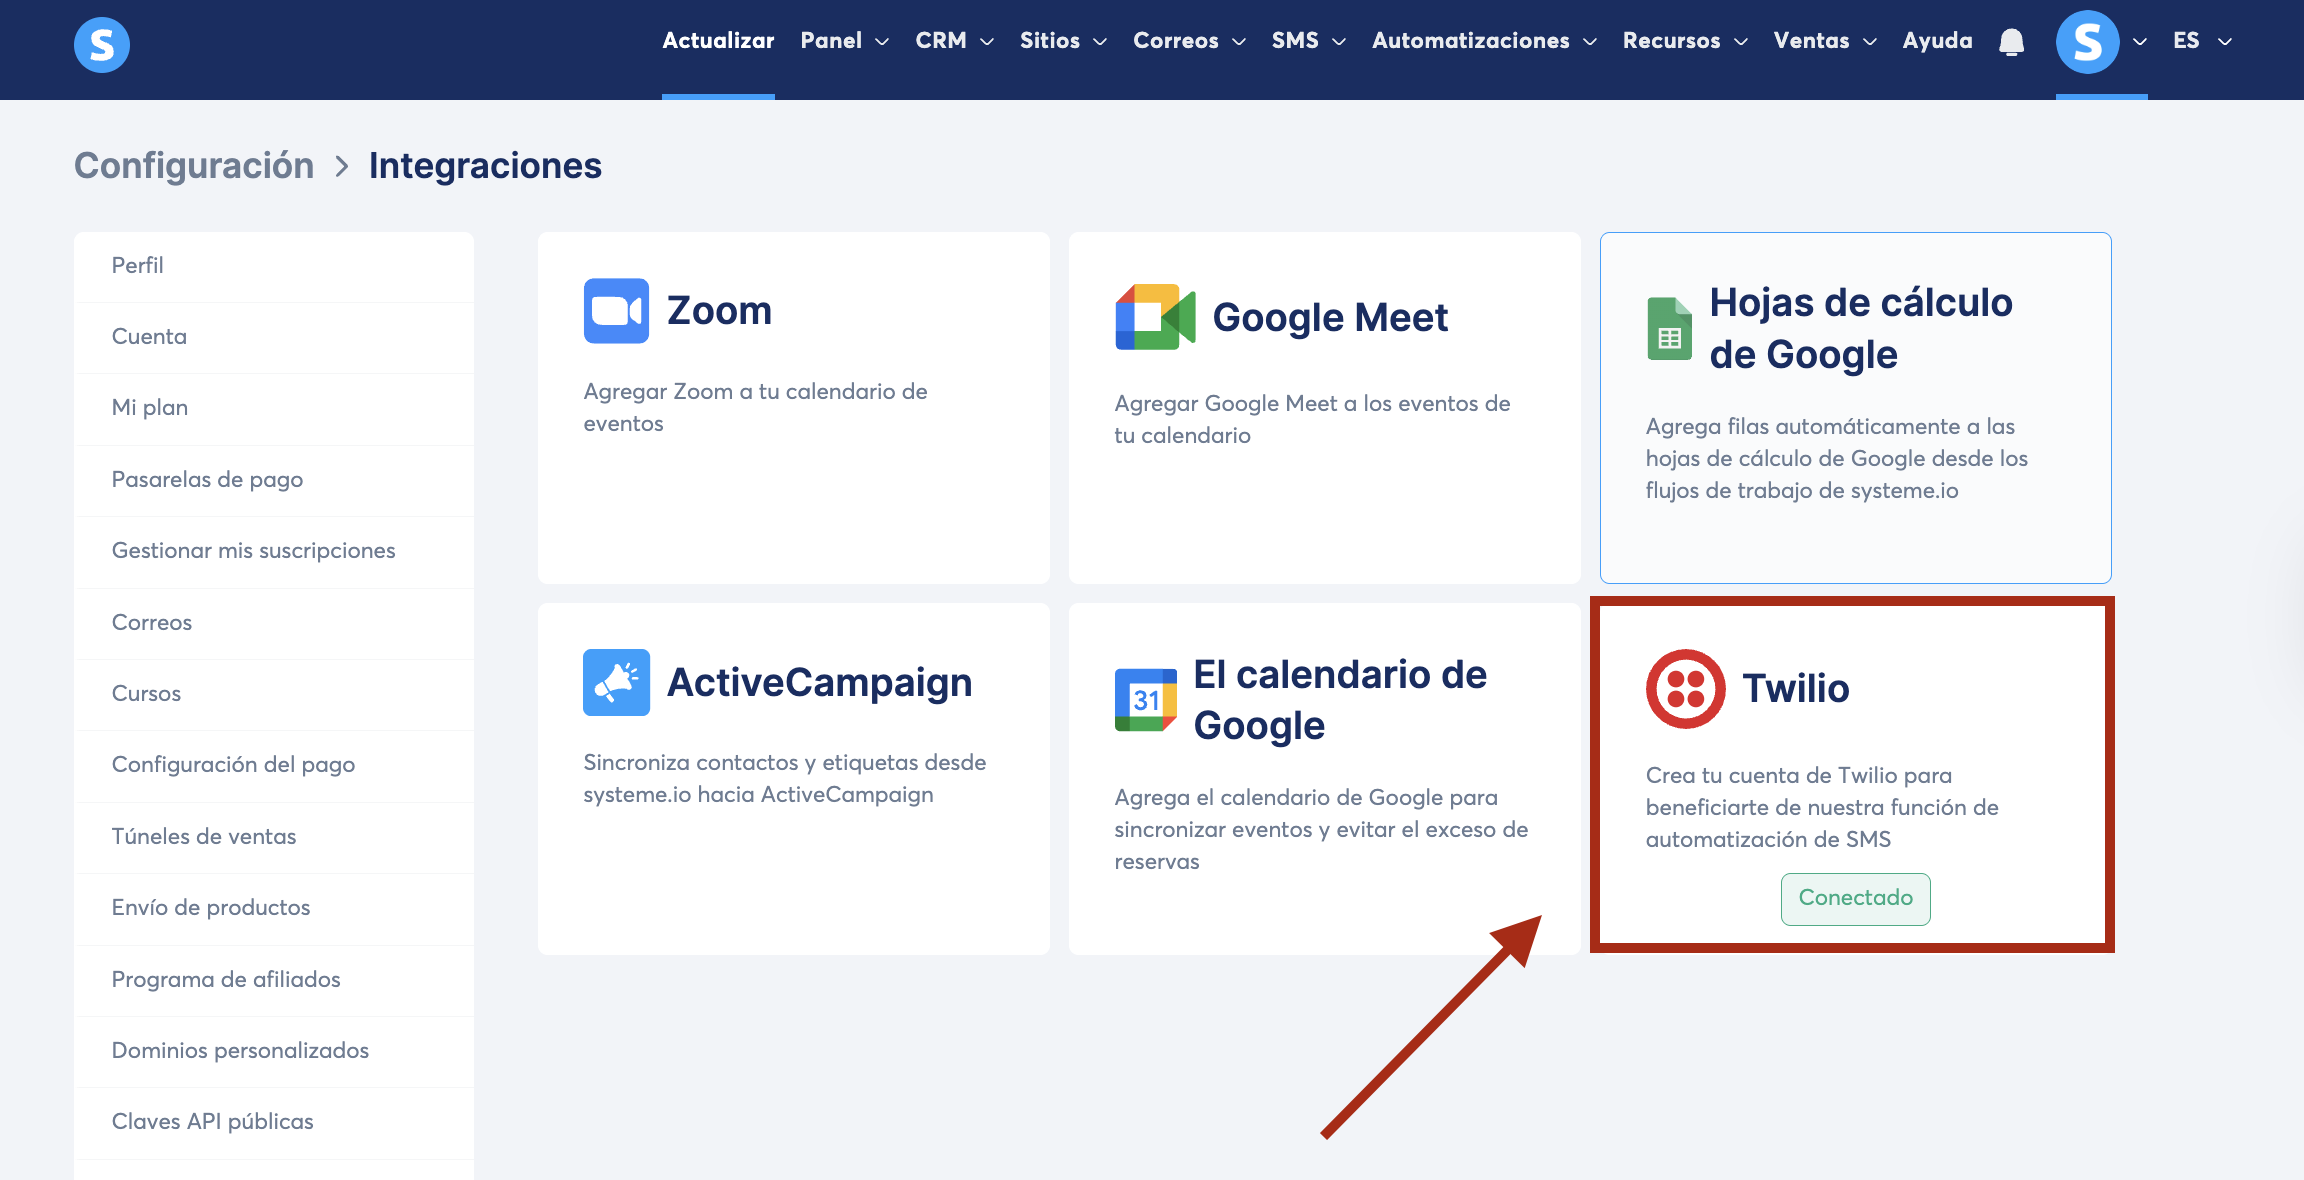Go to Claves API públicas
Image resolution: width=2304 pixels, height=1180 pixels.
pyautogui.click(x=212, y=1121)
